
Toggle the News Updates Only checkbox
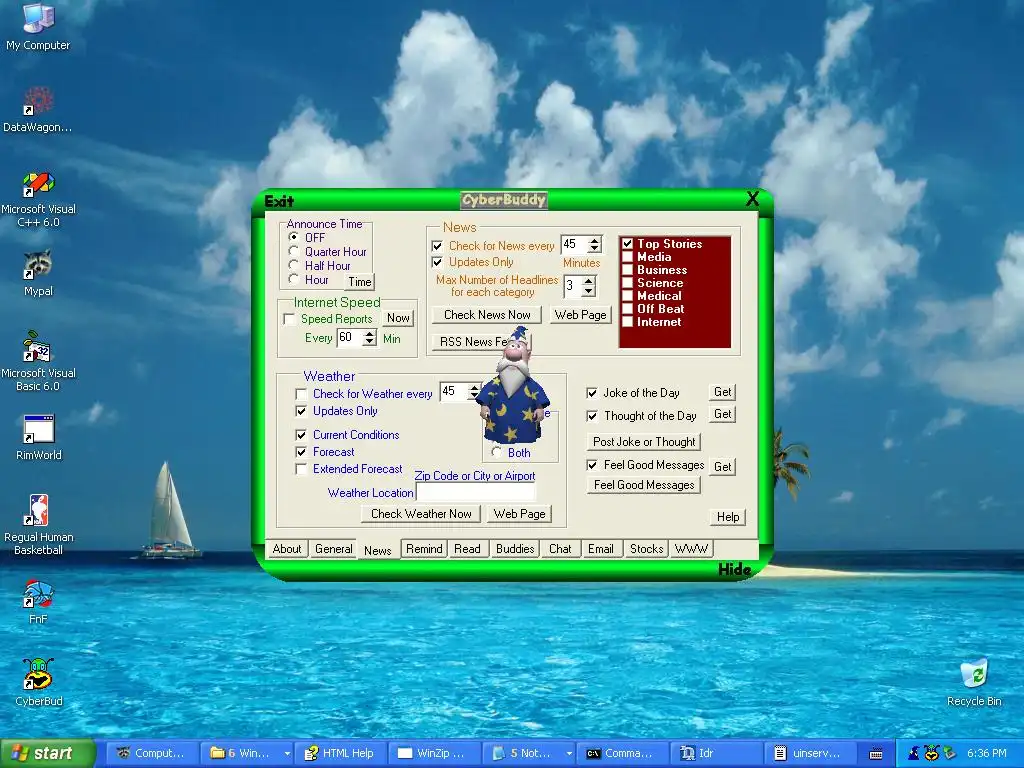pyautogui.click(x=437, y=262)
